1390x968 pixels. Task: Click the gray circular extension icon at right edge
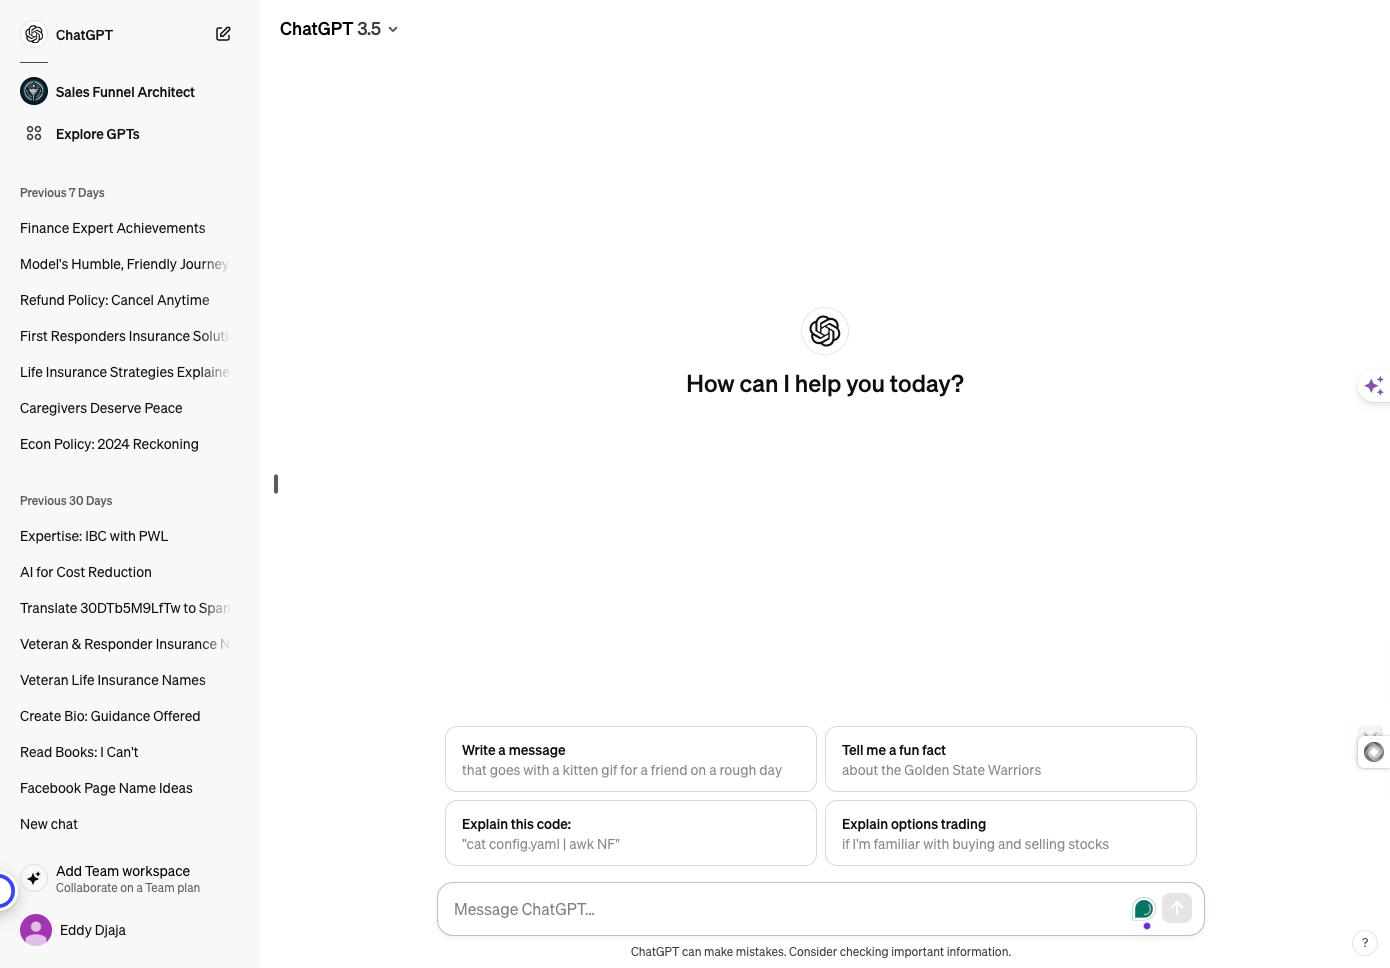(1374, 752)
